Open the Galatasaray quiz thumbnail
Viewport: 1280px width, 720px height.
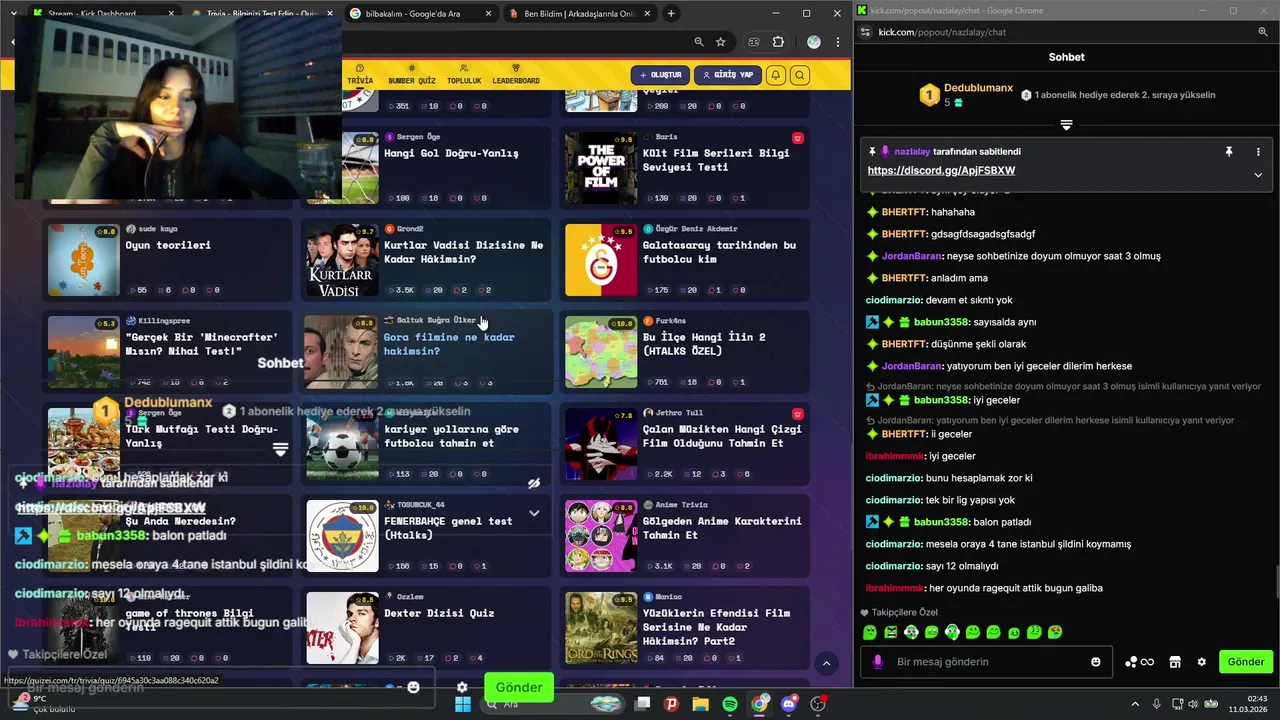pyautogui.click(x=601, y=260)
